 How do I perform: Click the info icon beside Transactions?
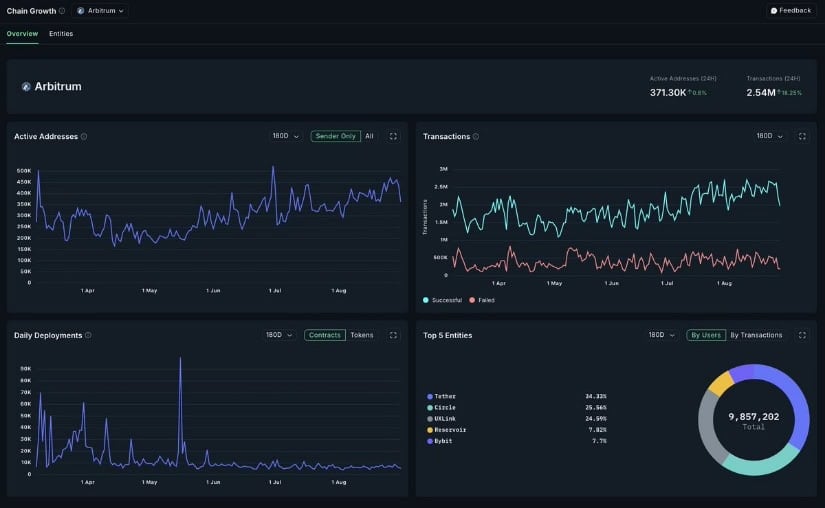click(476, 136)
